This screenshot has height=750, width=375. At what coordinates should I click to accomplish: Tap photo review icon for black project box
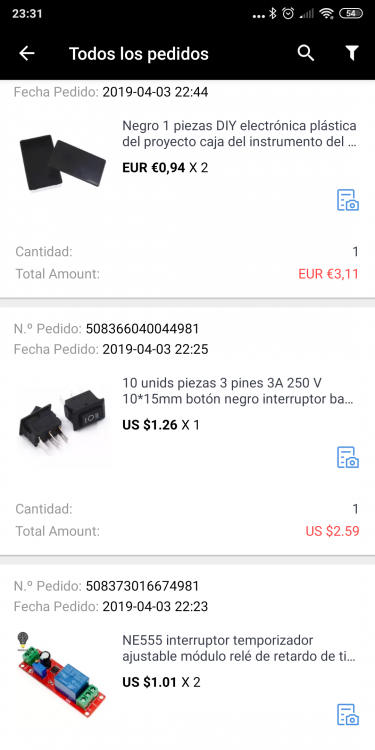[348, 200]
